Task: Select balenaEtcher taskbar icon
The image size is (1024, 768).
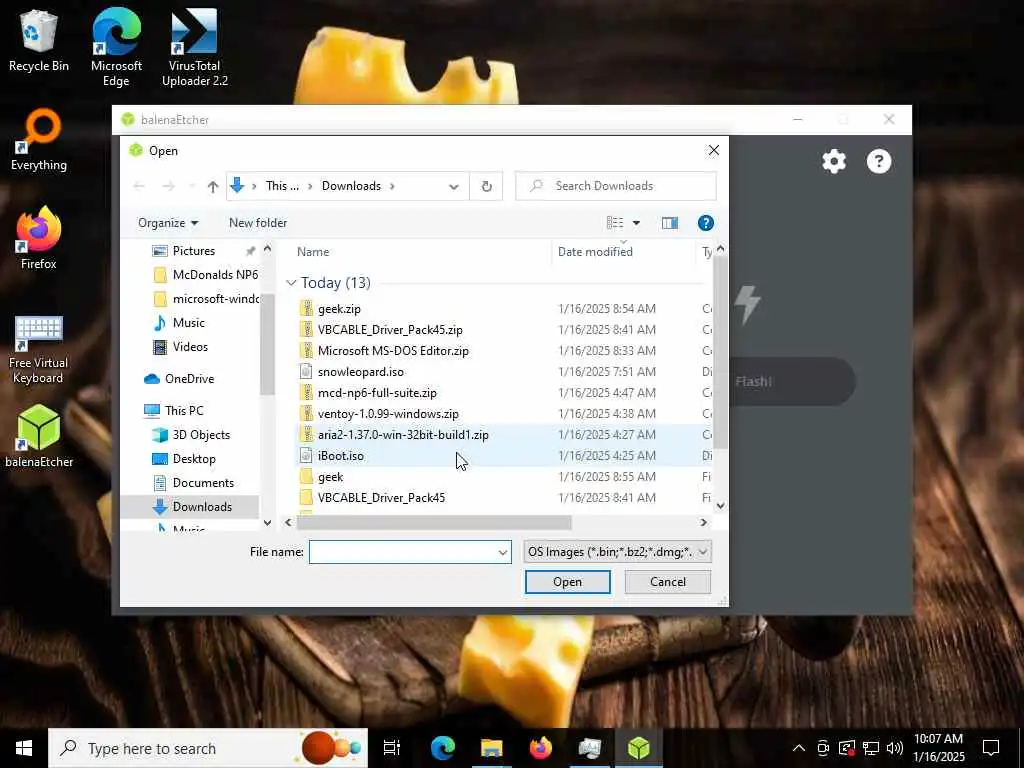Action: pyautogui.click(x=639, y=748)
